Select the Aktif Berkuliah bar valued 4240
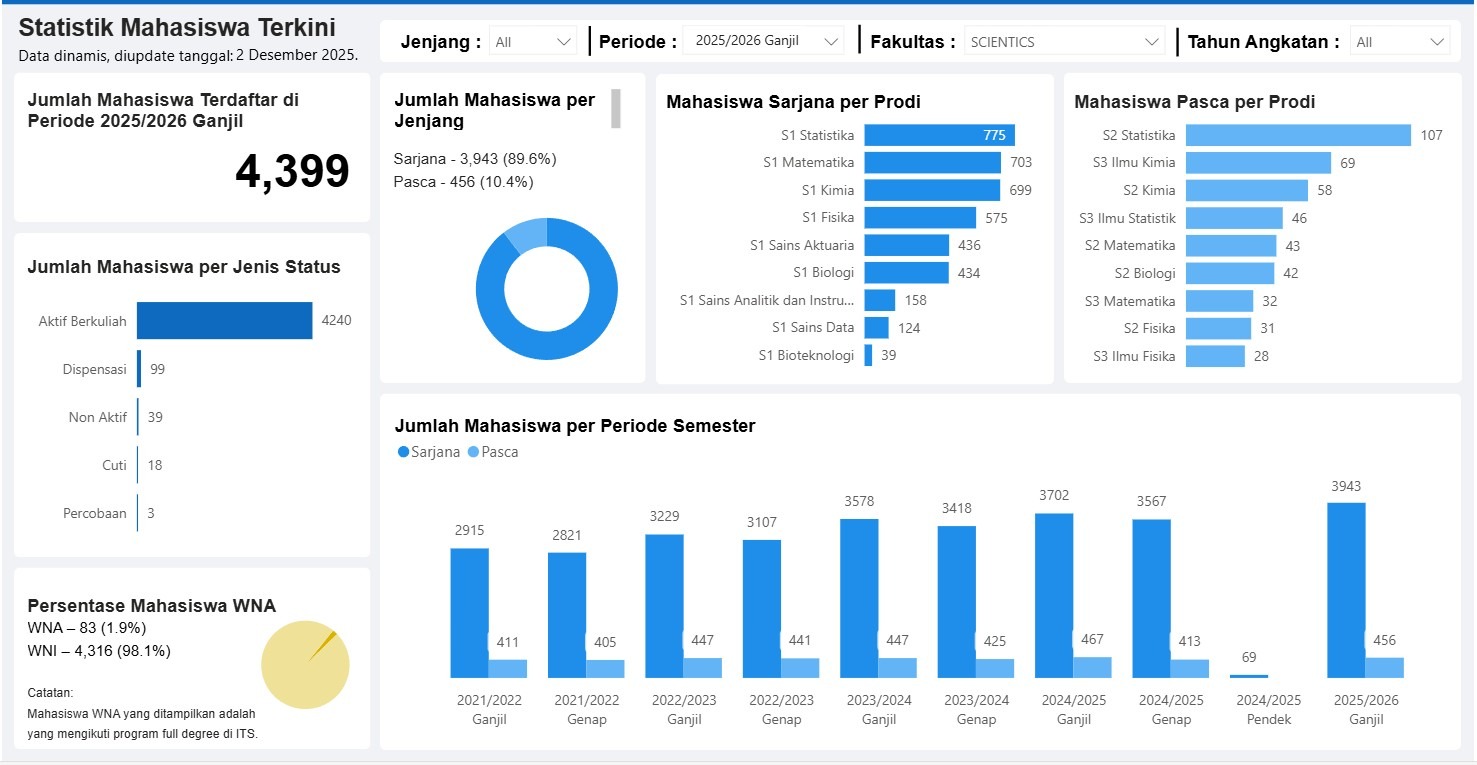 [x=225, y=321]
